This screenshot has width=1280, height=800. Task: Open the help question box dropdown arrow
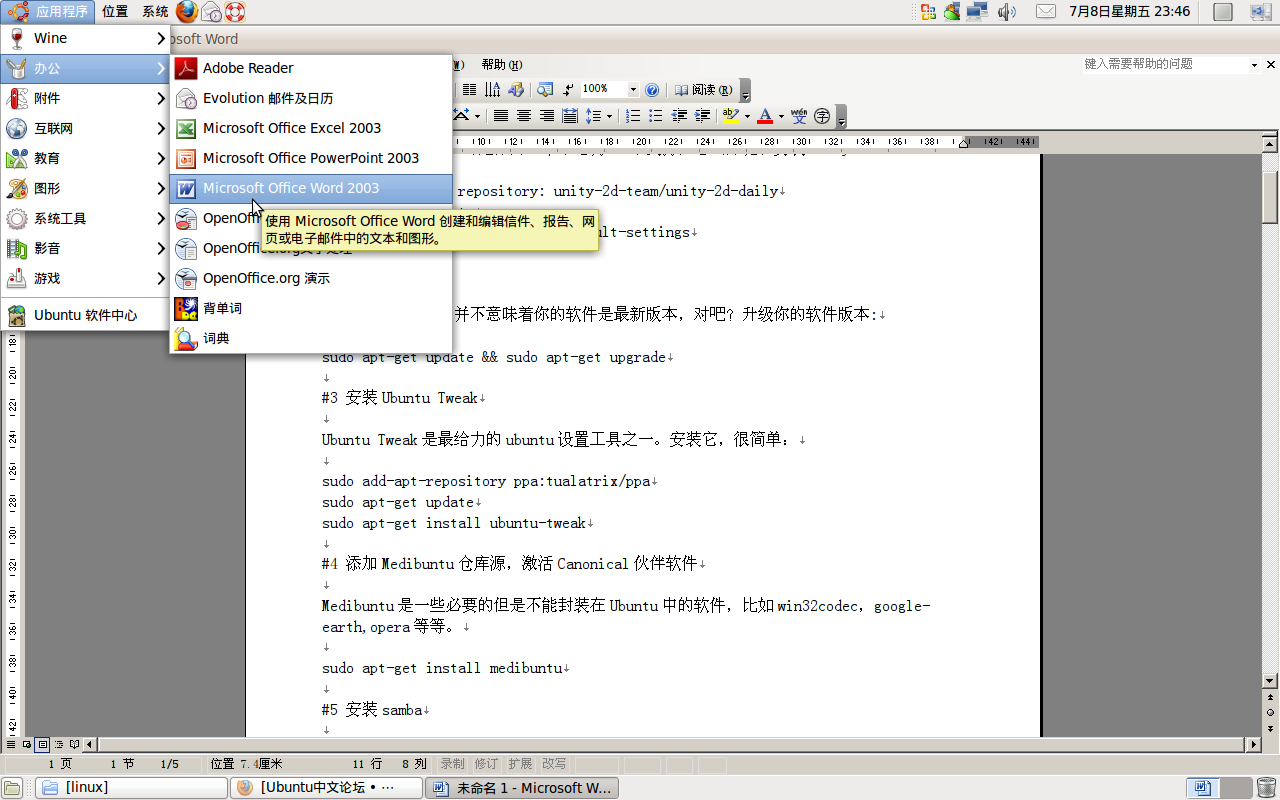tap(1254, 64)
